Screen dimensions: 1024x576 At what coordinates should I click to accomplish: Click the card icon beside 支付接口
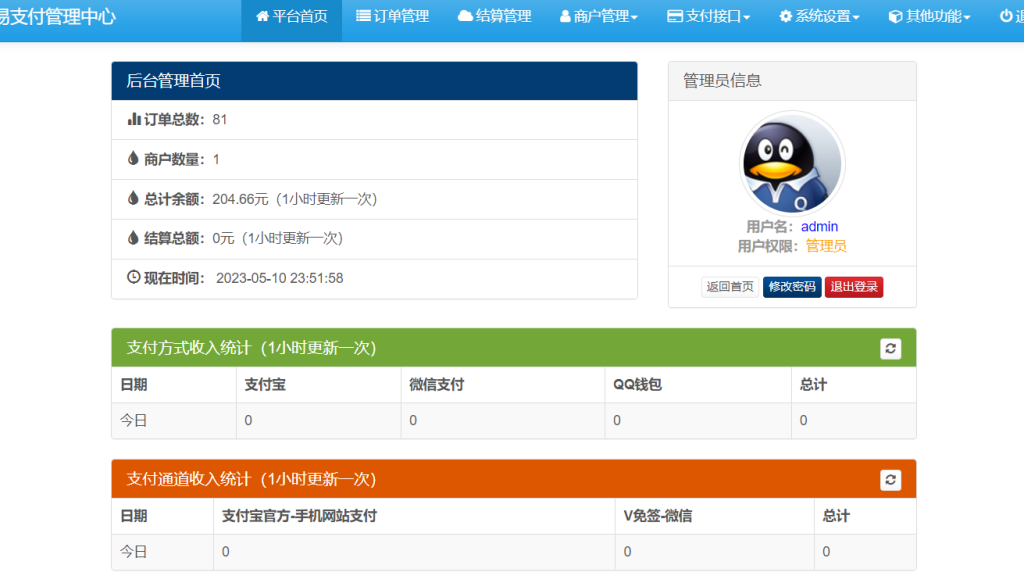point(675,16)
